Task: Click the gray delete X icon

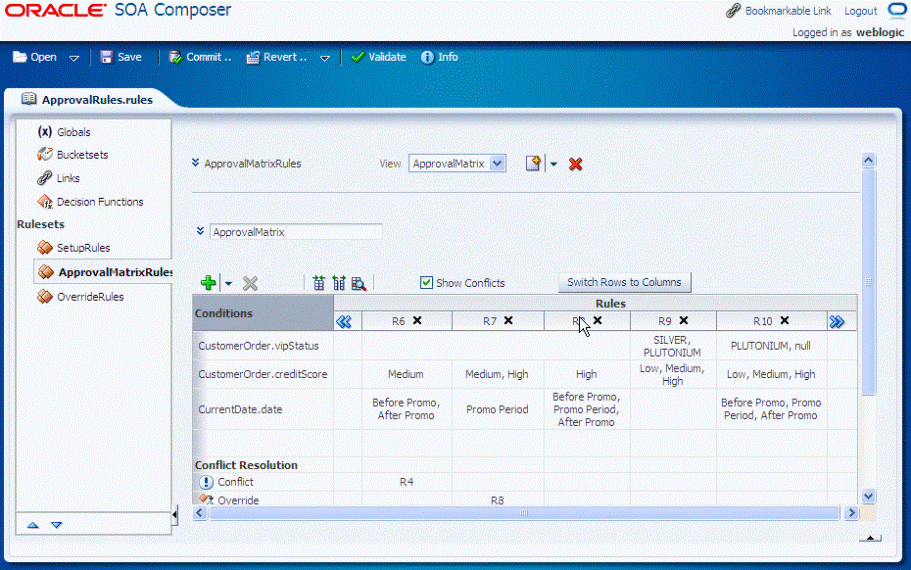Action: (x=250, y=284)
